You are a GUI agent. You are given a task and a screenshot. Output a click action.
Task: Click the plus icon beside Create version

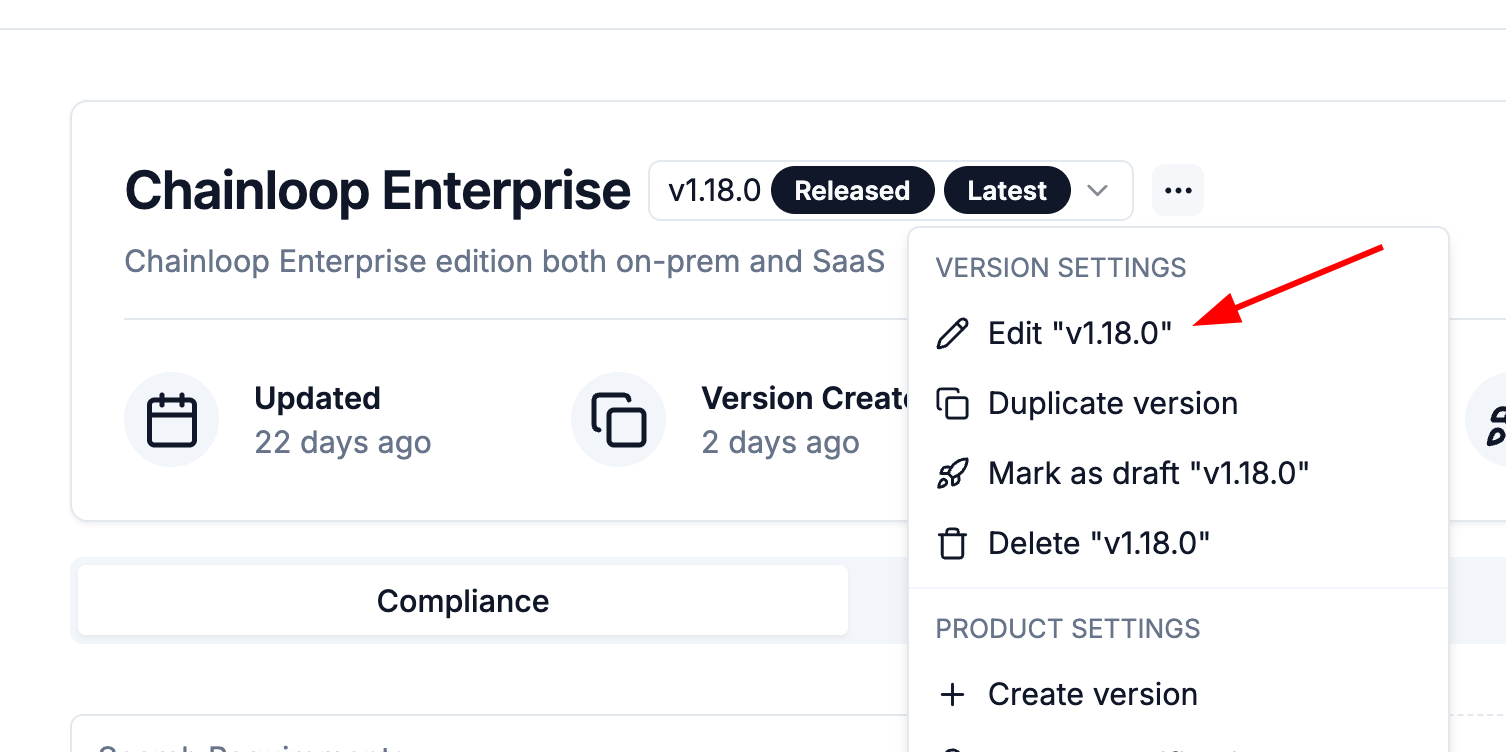coord(952,694)
